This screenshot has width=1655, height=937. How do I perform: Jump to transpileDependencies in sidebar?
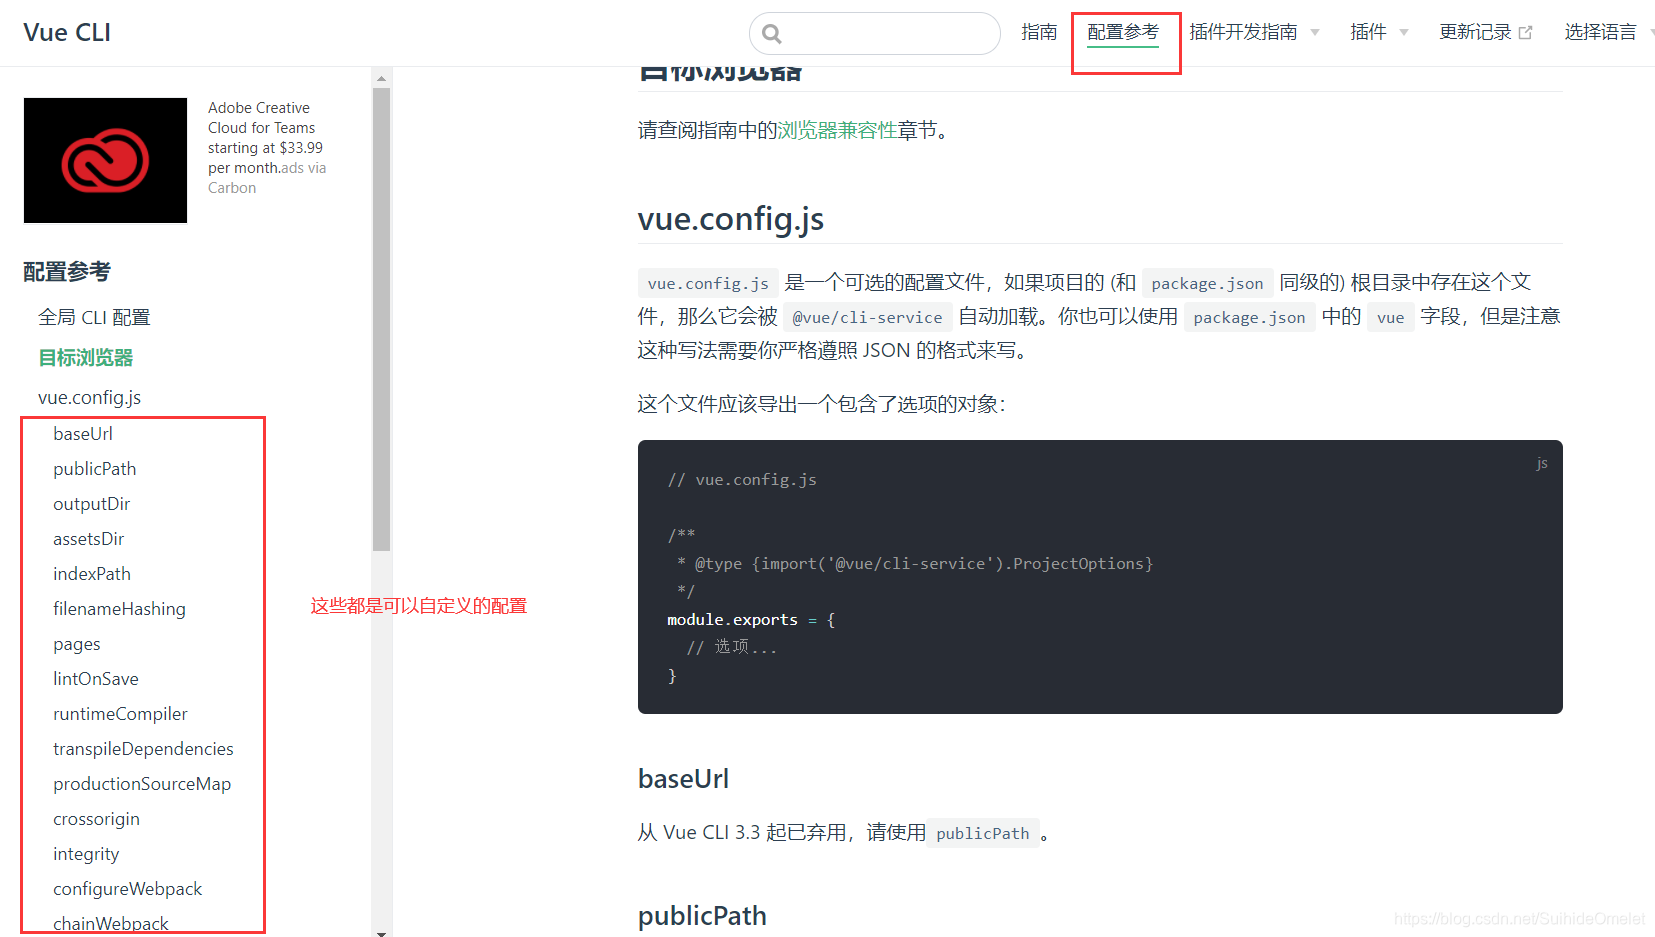tap(143, 748)
